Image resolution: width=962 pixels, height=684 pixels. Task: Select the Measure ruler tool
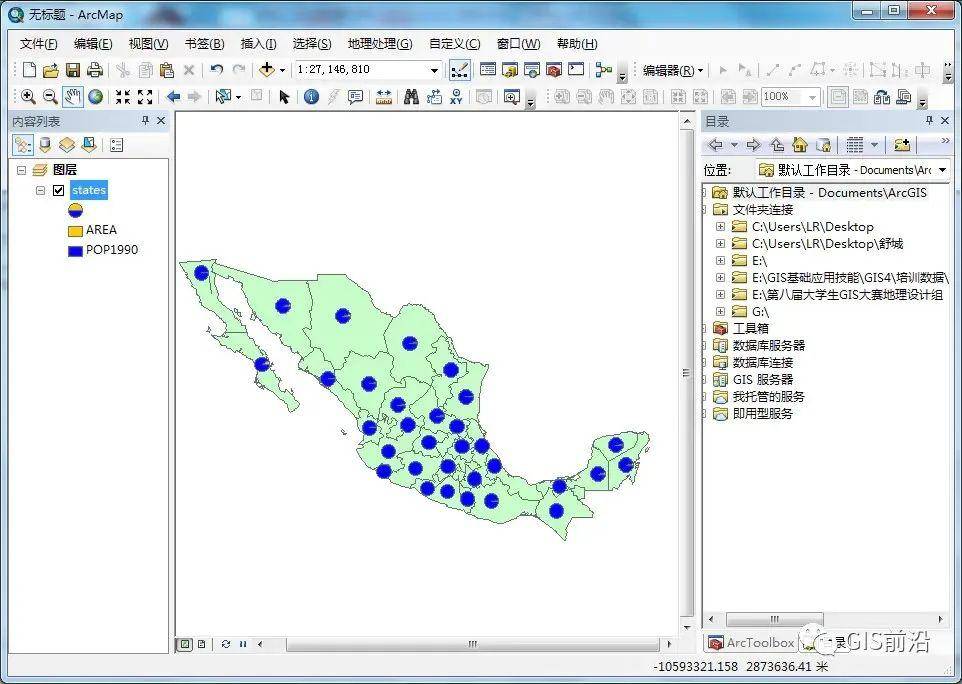[384, 97]
